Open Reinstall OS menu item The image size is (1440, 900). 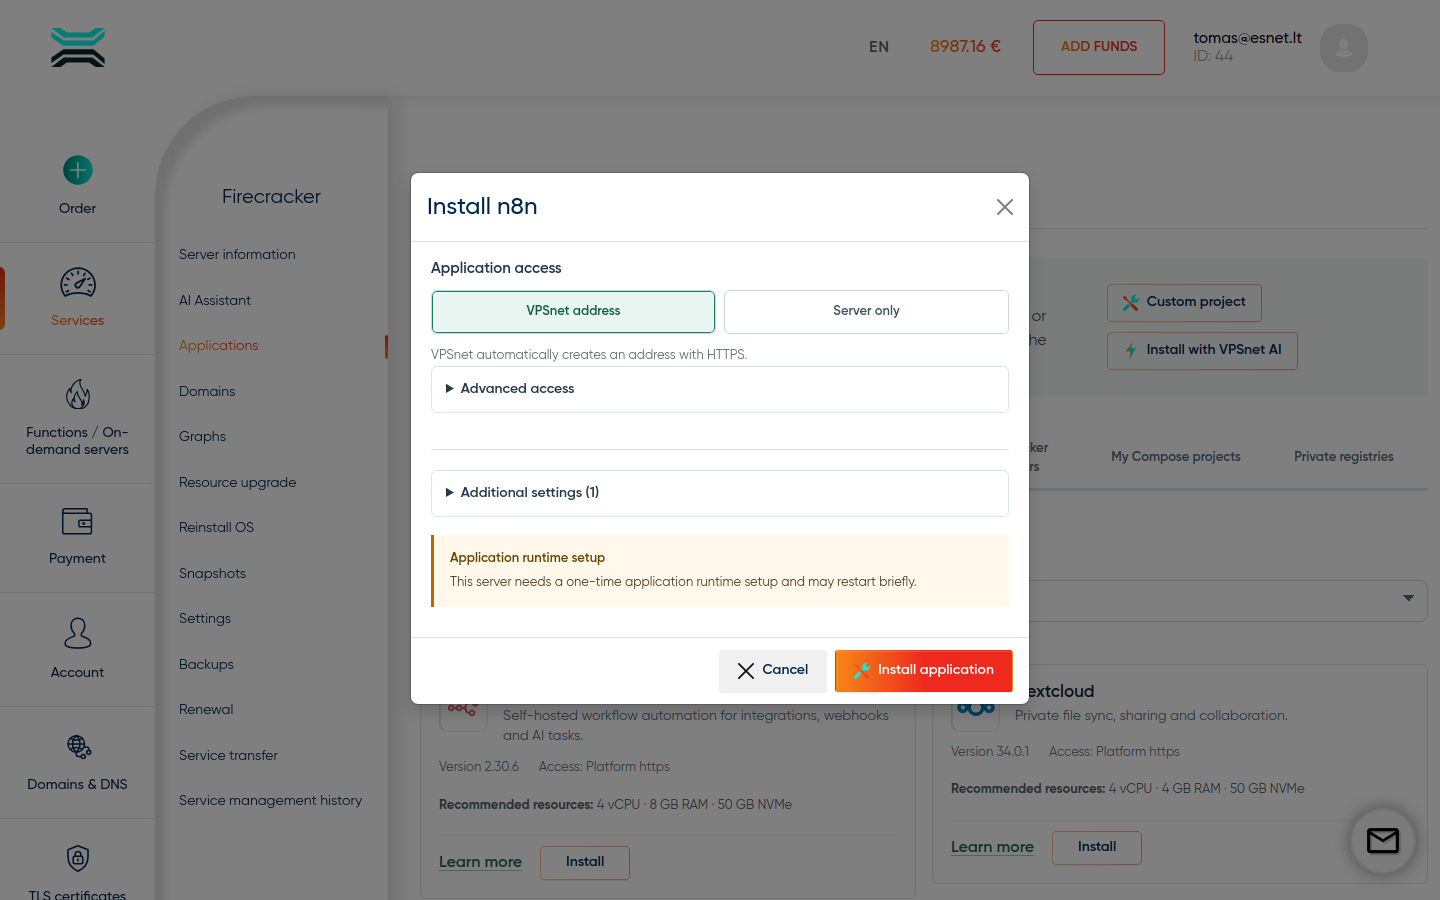point(216,528)
